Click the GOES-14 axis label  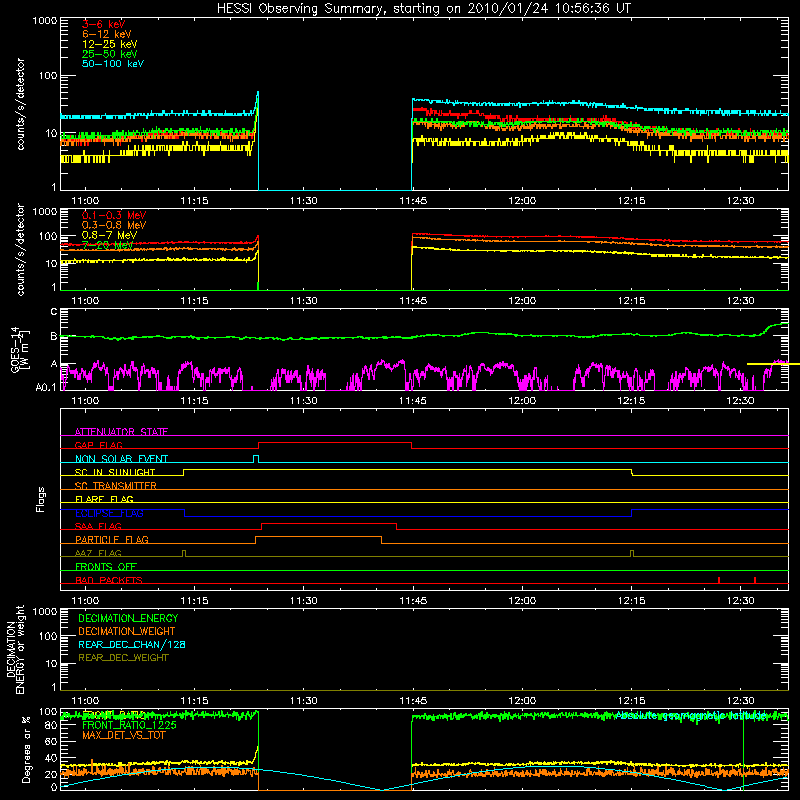pos(20,350)
